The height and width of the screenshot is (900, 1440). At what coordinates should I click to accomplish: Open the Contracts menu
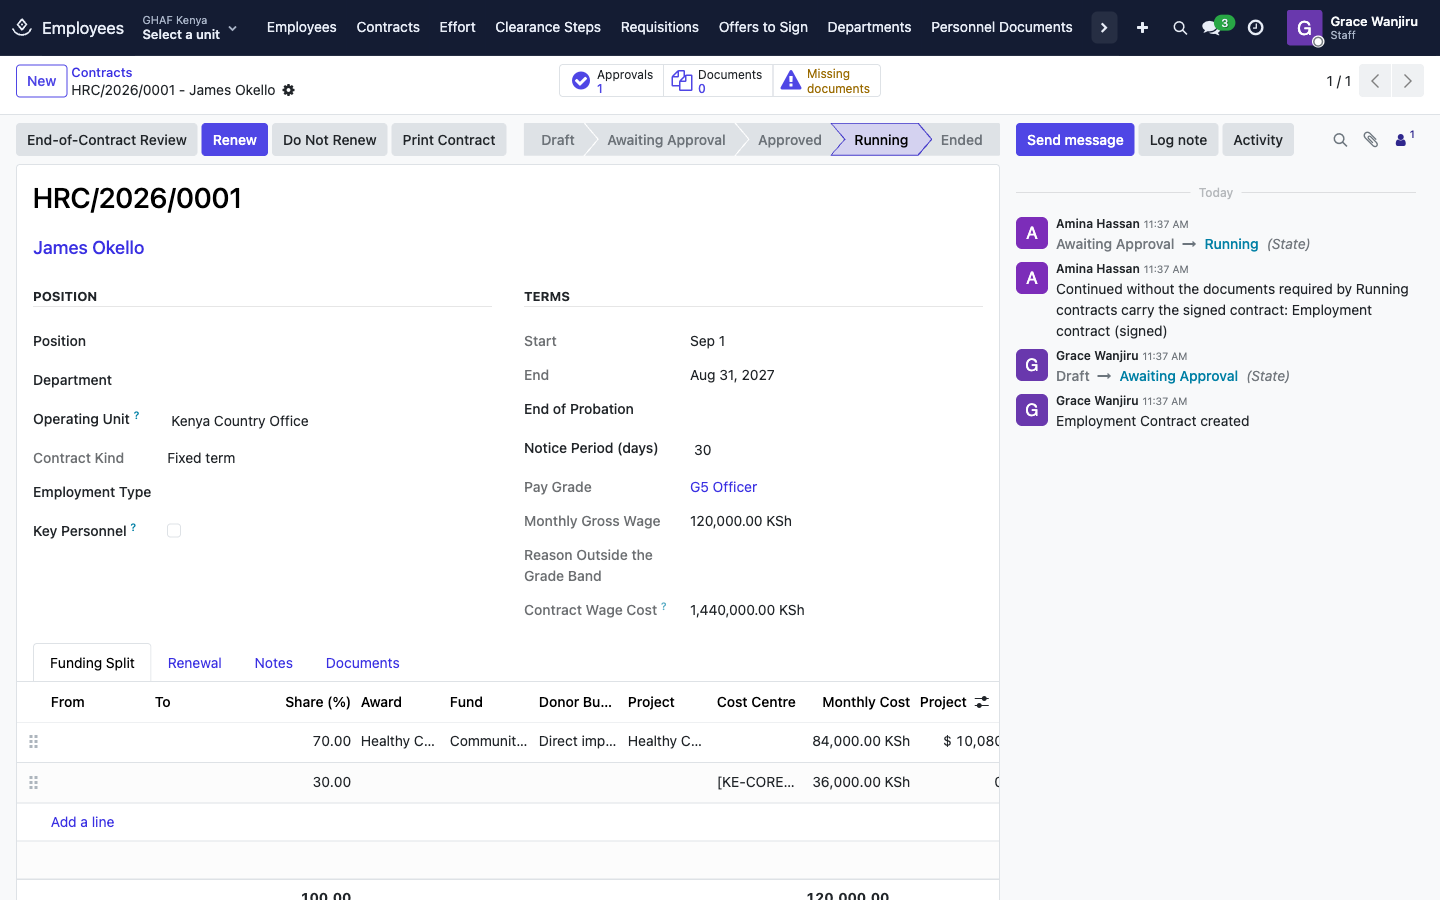(388, 28)
